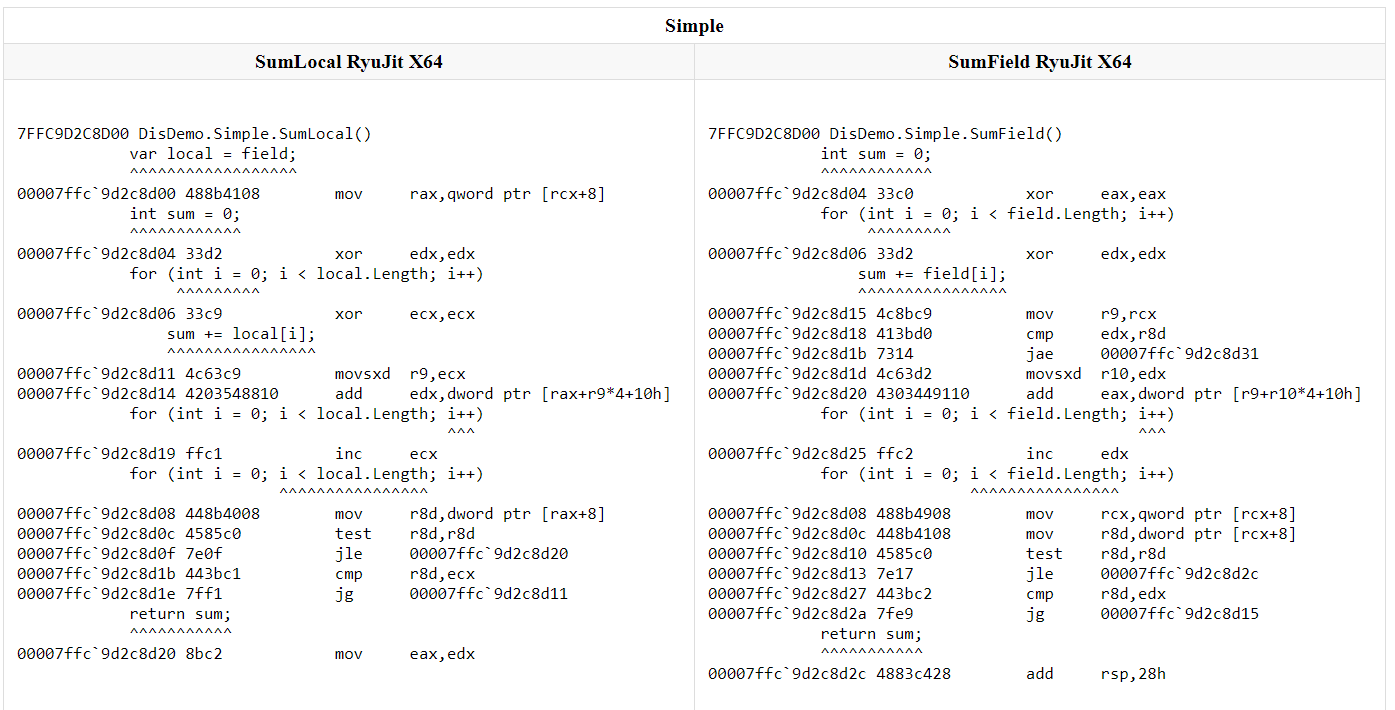Screen dimensions: 1395x710
Task: Click the 'sum += field[i];' source line
Action: (x=932, y=274)
